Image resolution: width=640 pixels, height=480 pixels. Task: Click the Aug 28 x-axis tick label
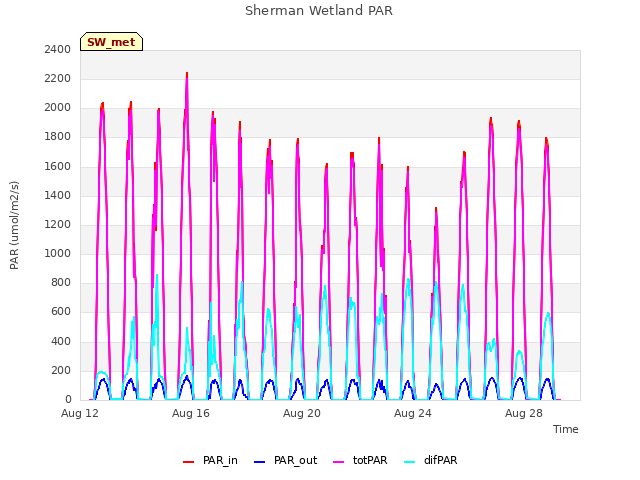[524, 413]
